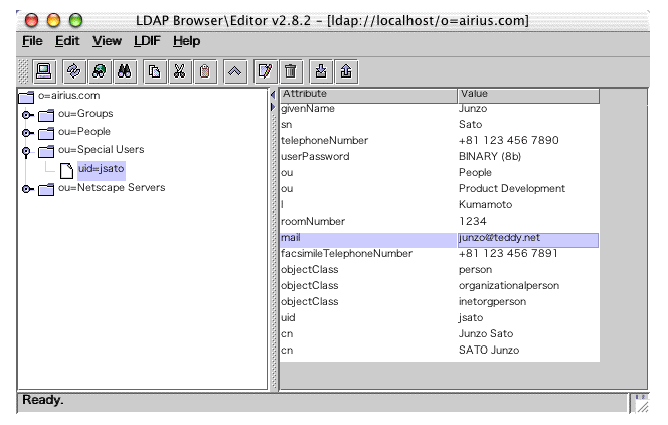The width and height of the screenshot is (668, 425).
Task: Click the Paste clipboard toolbar icon
Action: point(204,71)
